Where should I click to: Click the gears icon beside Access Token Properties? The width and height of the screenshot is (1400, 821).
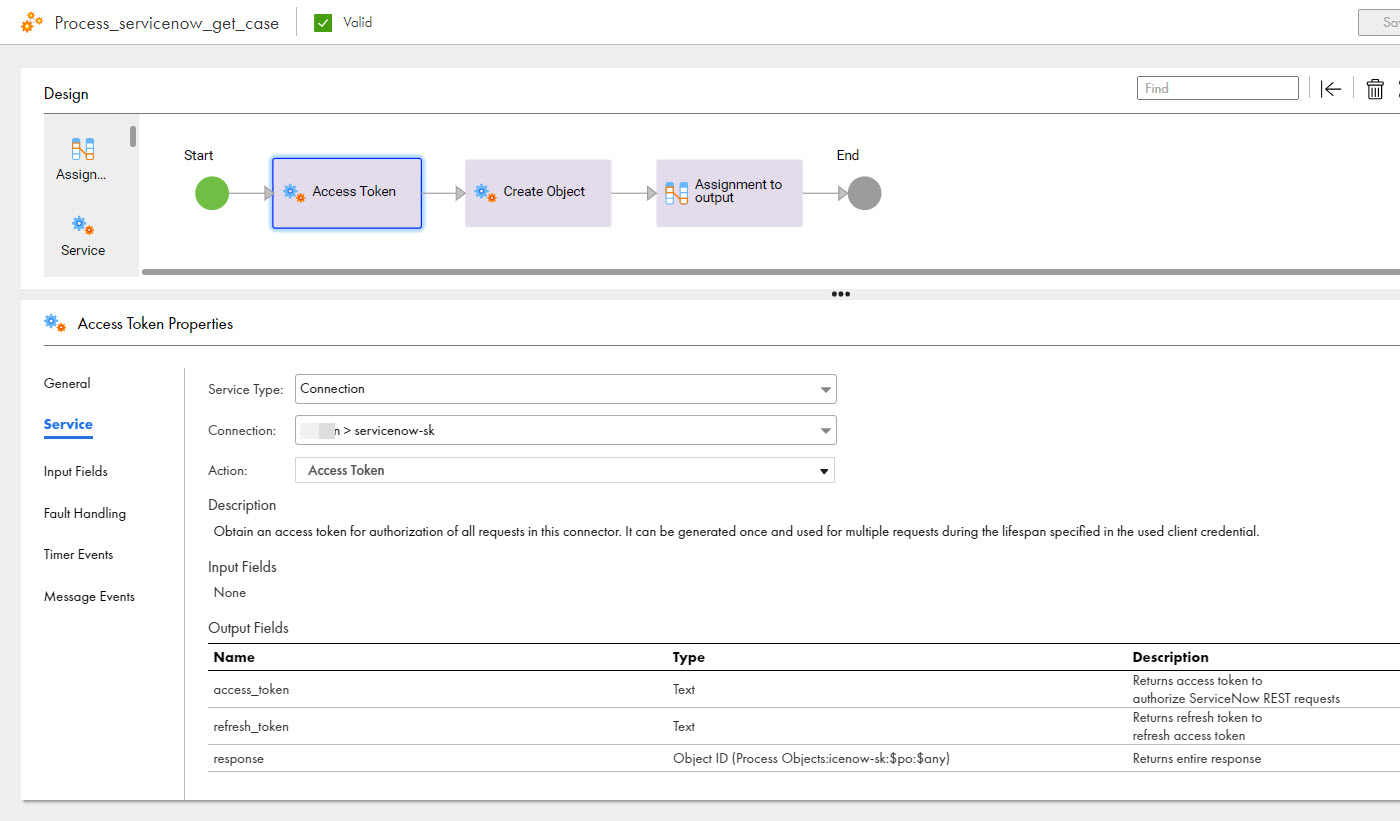coord(55,323)
